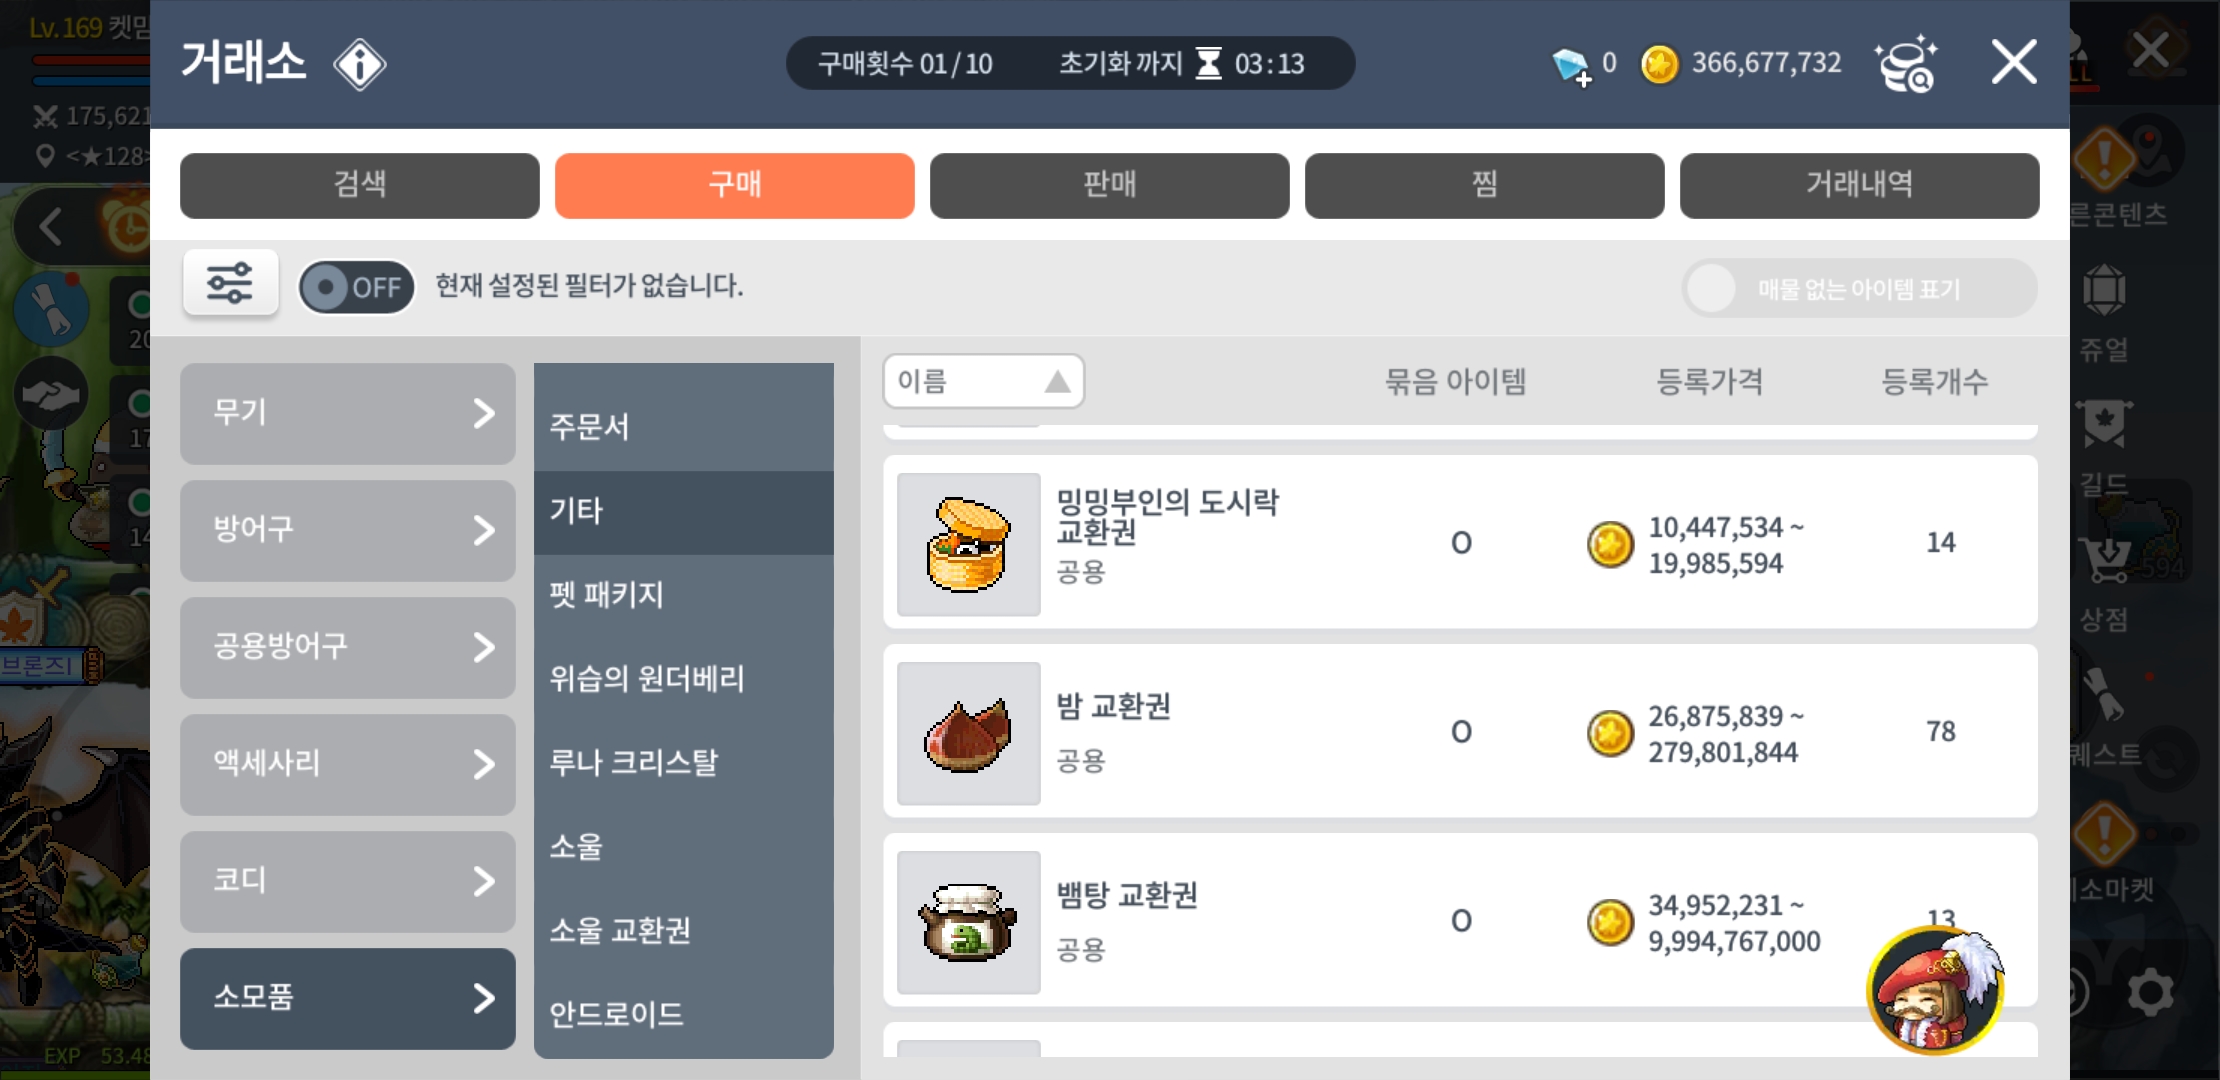Open the 검색 tab
2220x1080 pixels.
360,185
